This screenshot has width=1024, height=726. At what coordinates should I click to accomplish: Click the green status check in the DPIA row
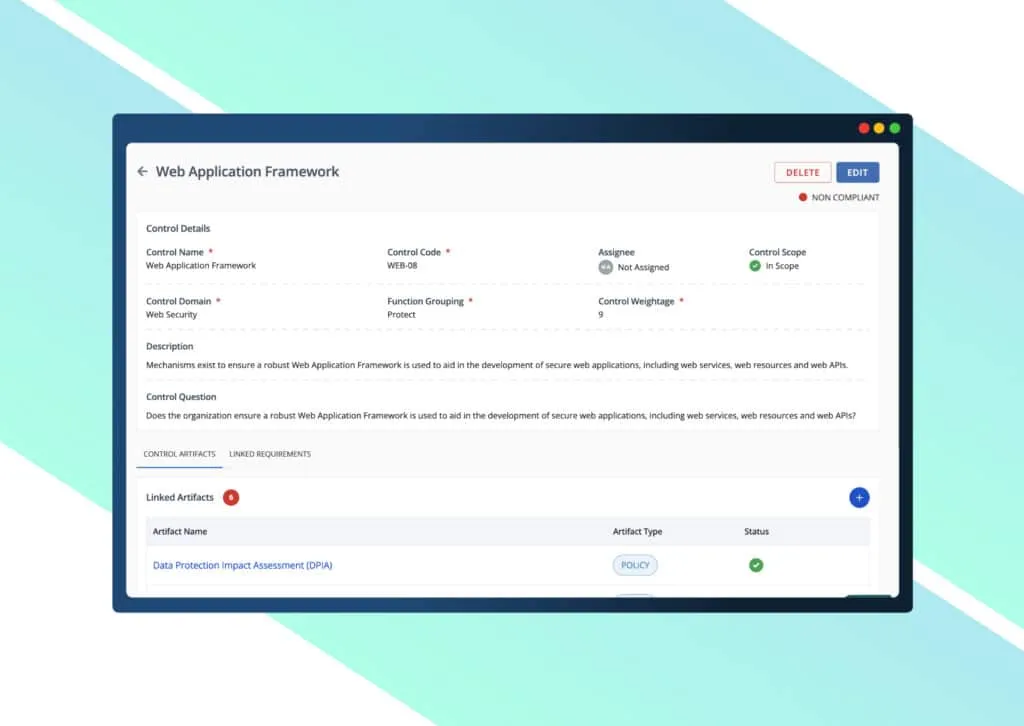point(756,565)
